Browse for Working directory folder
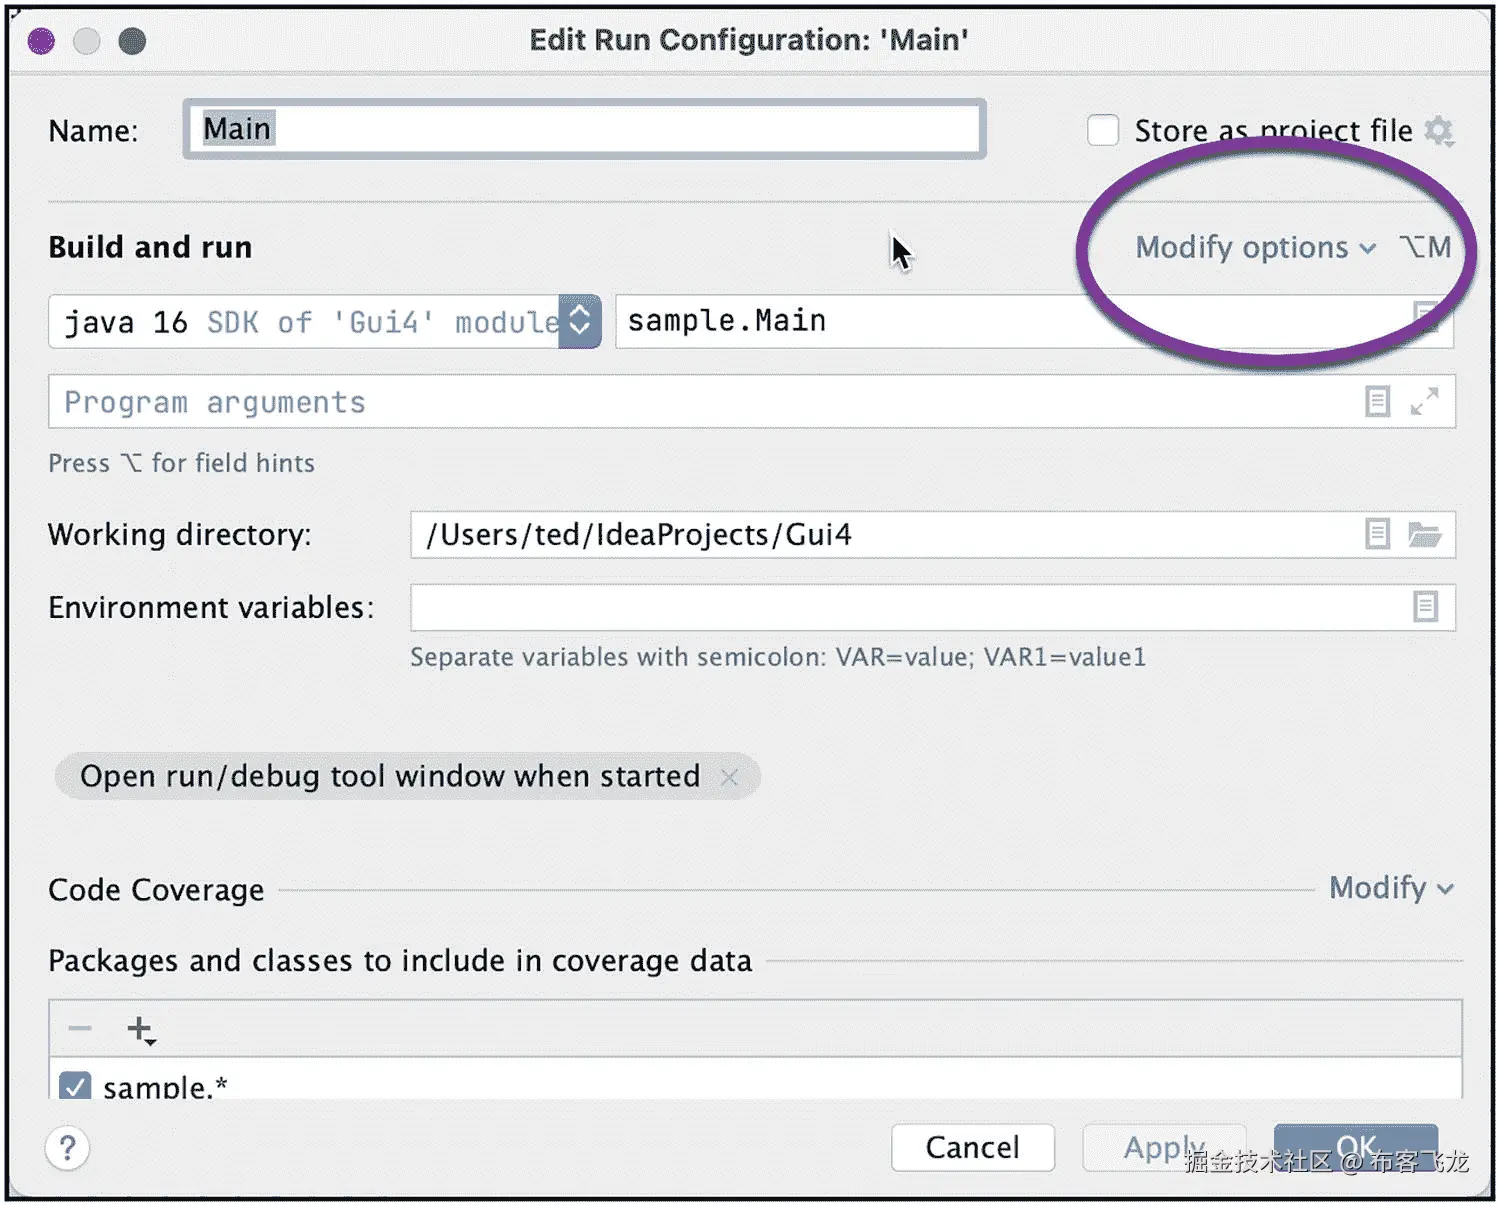This screenshot has height=1206, width=1500. [x=1424, y=535]
